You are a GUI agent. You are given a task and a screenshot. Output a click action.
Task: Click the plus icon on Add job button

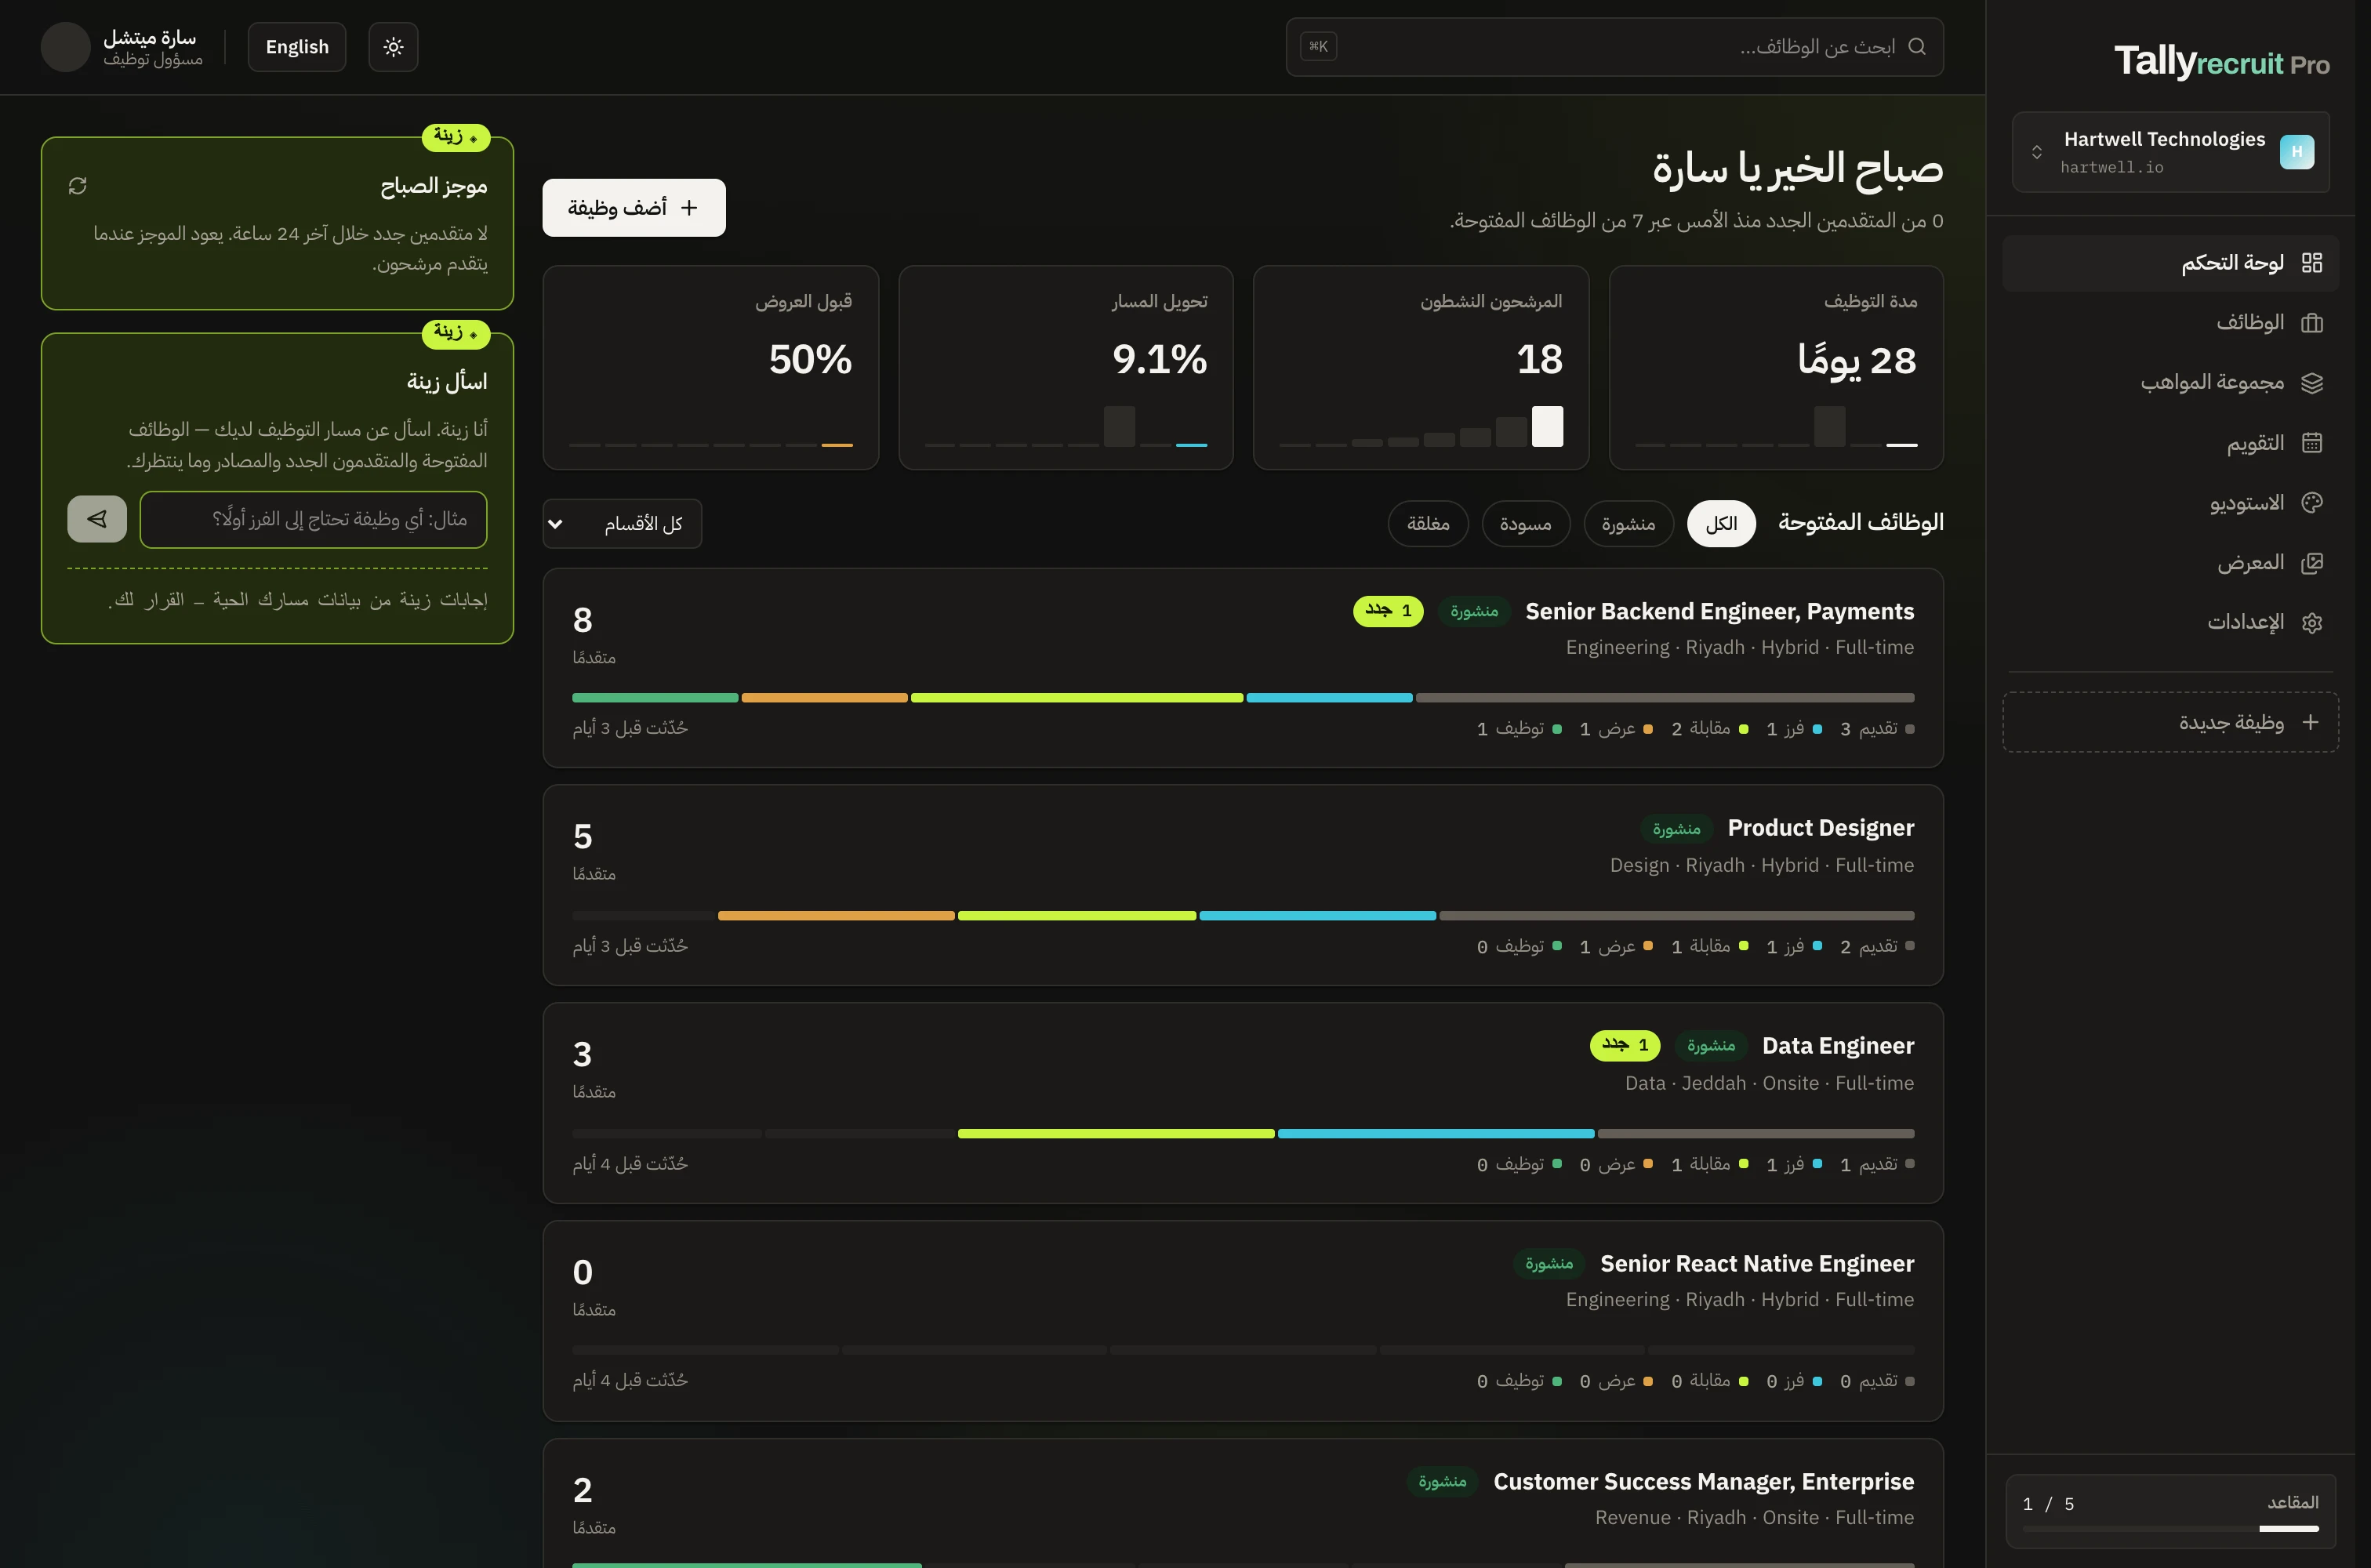pyautogui.click(x=689, y=207)
